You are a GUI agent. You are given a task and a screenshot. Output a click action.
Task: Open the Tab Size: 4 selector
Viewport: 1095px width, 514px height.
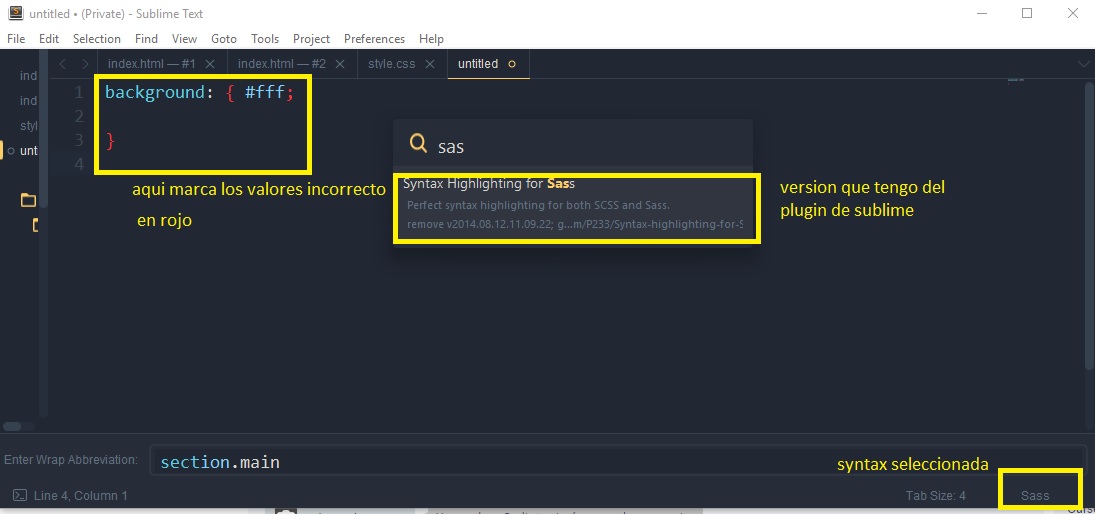[x=936, y=496]
